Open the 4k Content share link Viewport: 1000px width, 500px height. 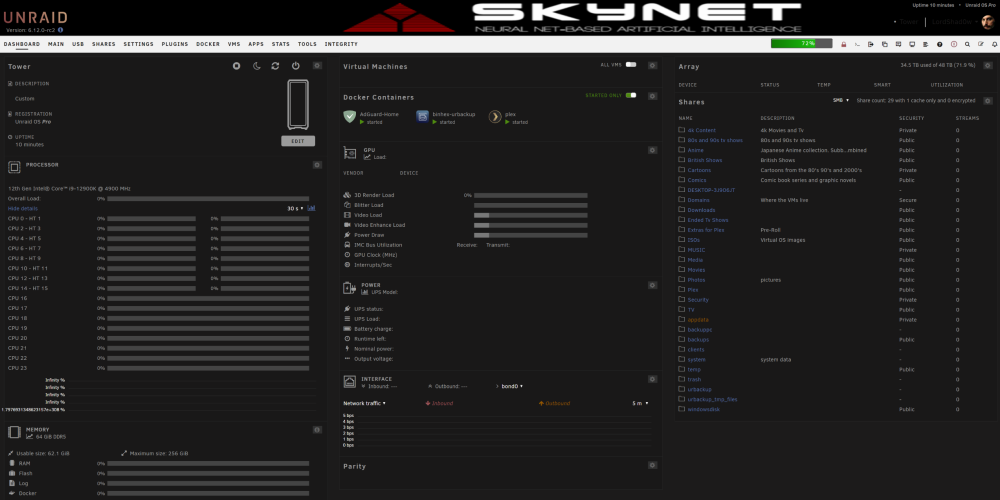click(x=702, y=130)
